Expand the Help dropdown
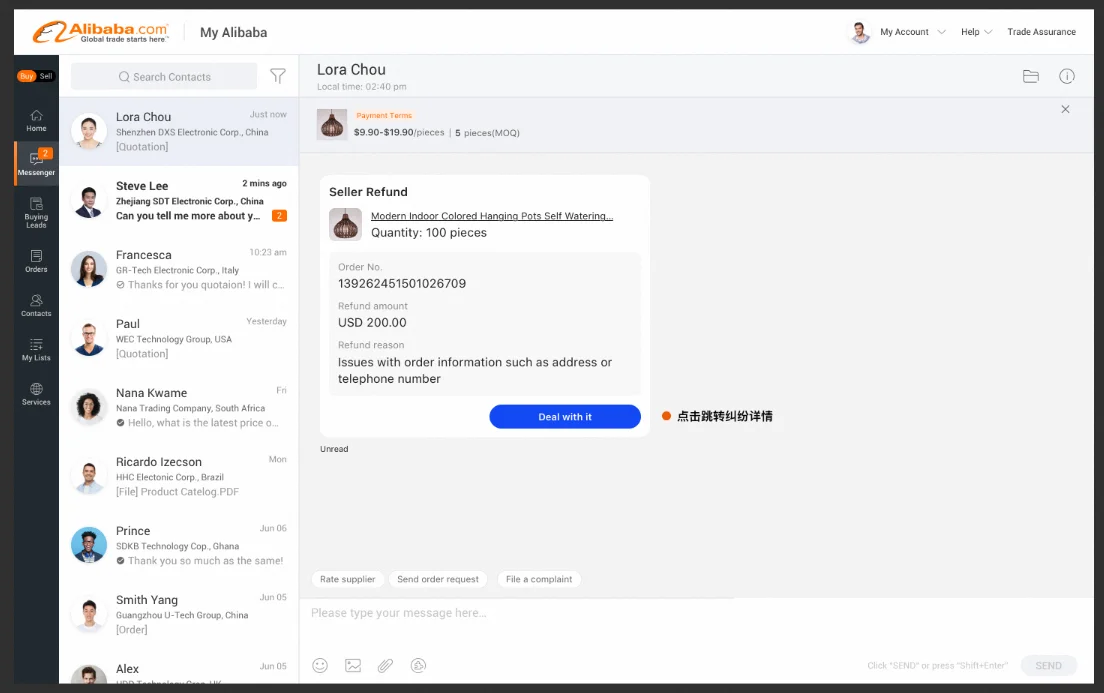 click(x=977, y=32)
